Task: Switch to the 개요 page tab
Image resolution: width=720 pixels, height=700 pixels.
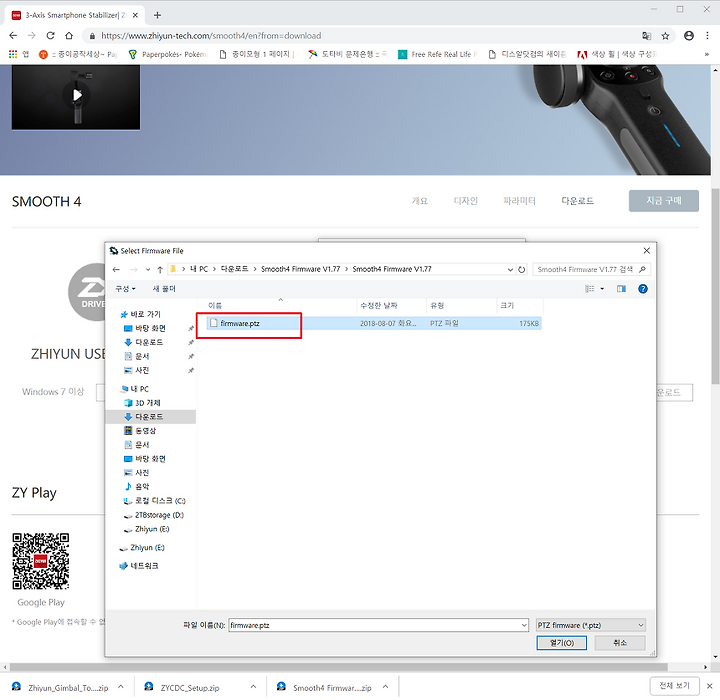Action: coord(420,201)
